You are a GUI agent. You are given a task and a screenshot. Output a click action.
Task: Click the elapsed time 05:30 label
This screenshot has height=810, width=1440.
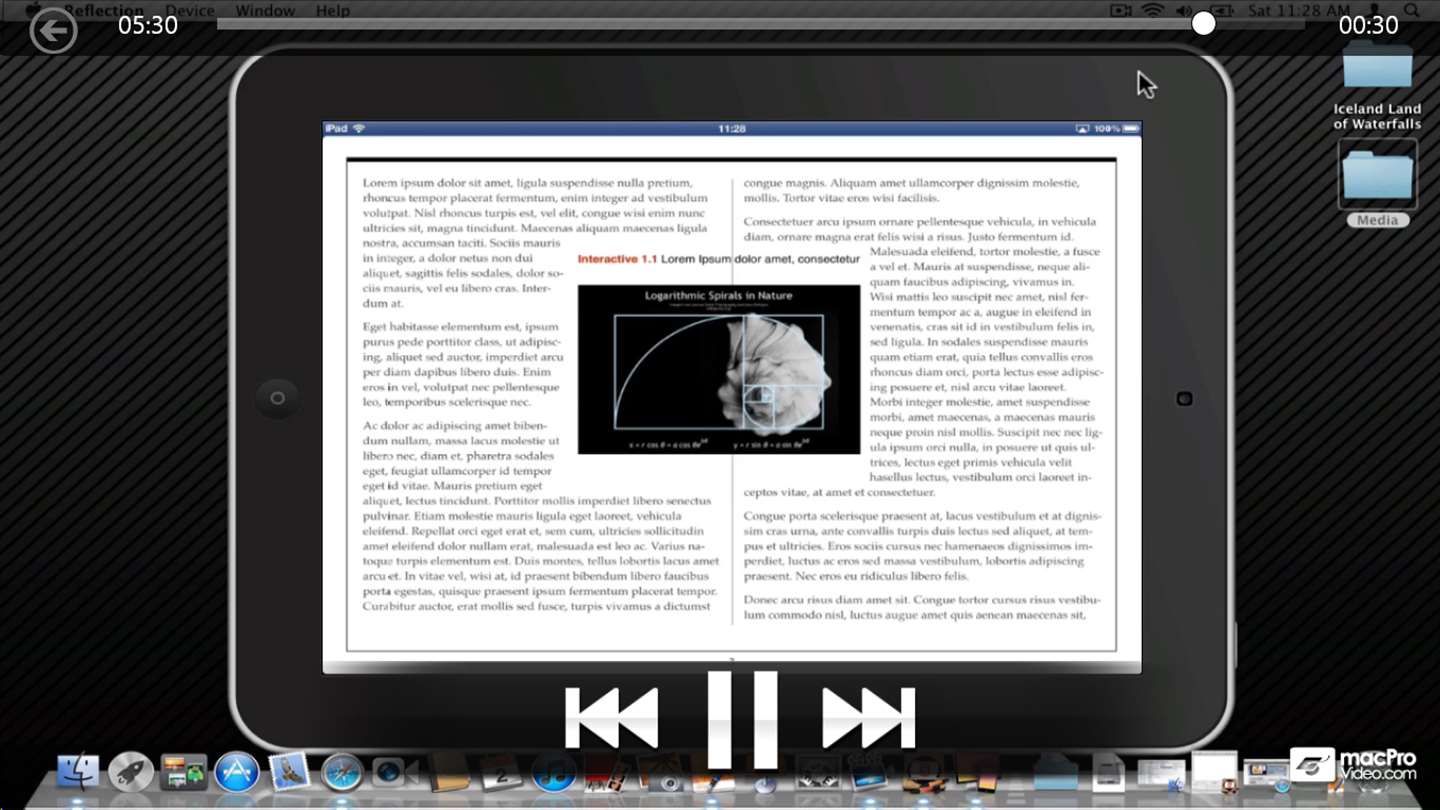click(x=148, y=25)
